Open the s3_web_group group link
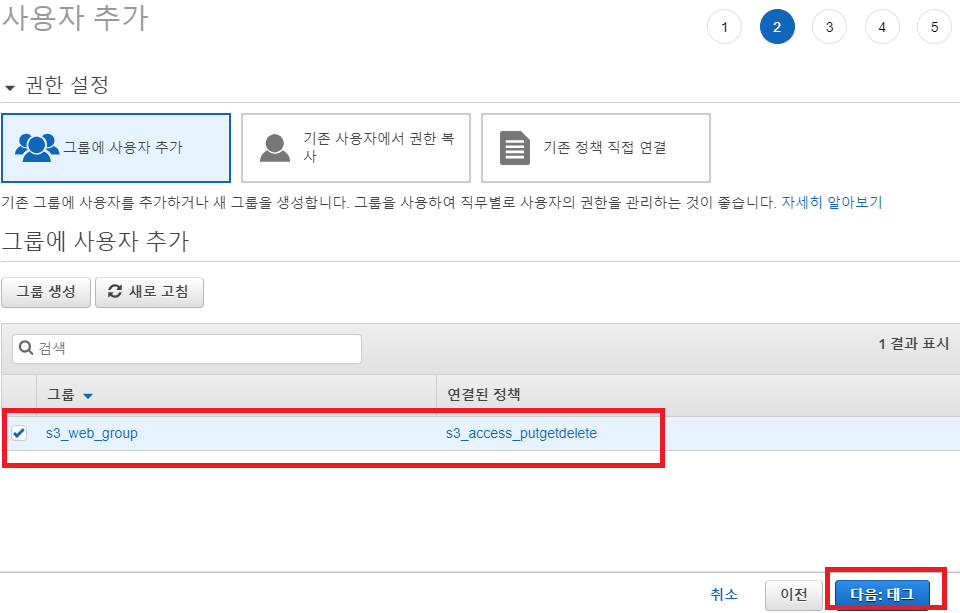The image size is (960, 613). (x=92, y=433)
